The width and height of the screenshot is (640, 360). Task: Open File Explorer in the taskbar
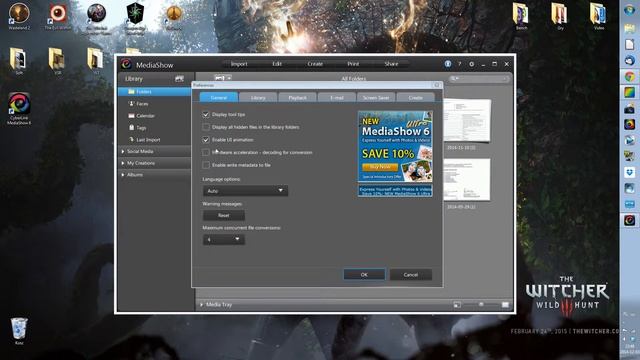click(x=629, y=29)
